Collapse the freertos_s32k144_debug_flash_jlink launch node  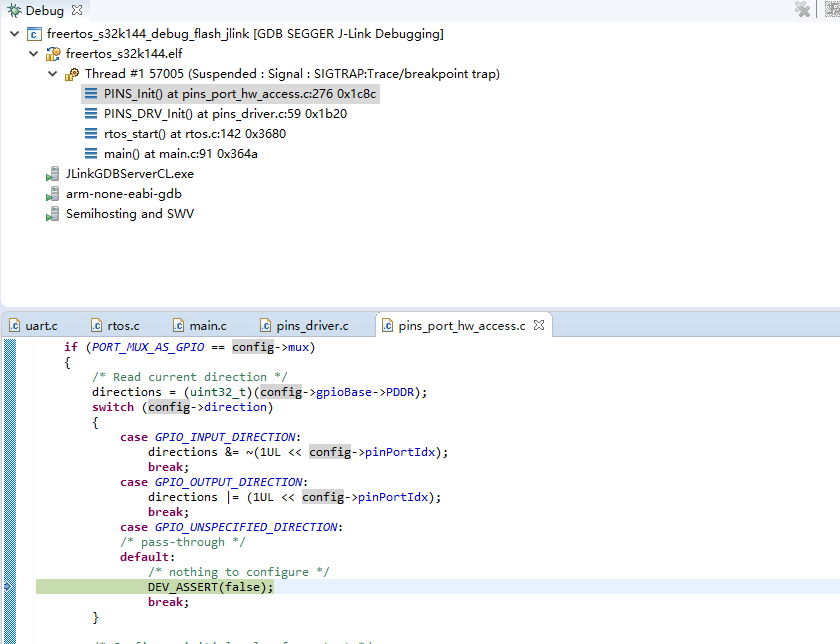point(14,34)
